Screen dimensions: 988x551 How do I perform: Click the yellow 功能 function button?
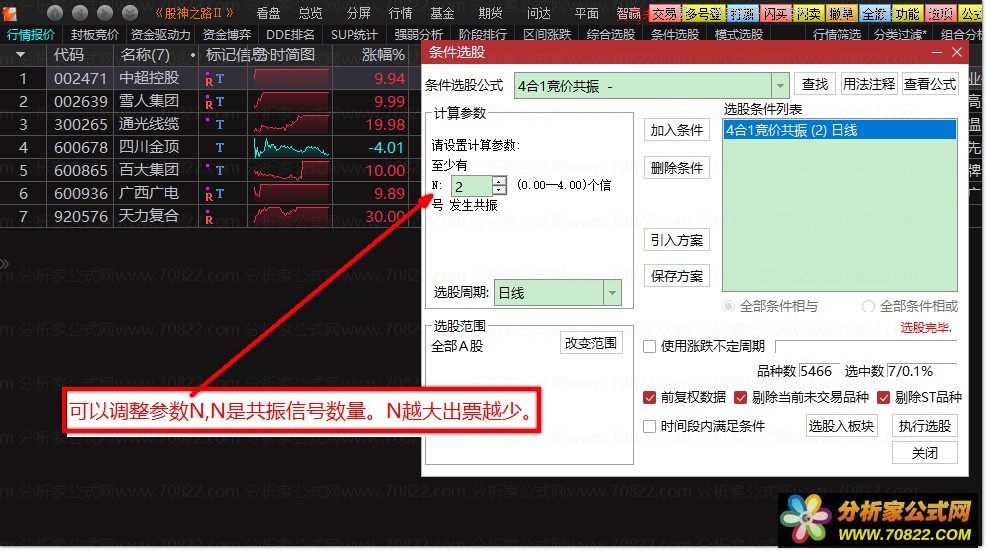click(x=907, y=13)
